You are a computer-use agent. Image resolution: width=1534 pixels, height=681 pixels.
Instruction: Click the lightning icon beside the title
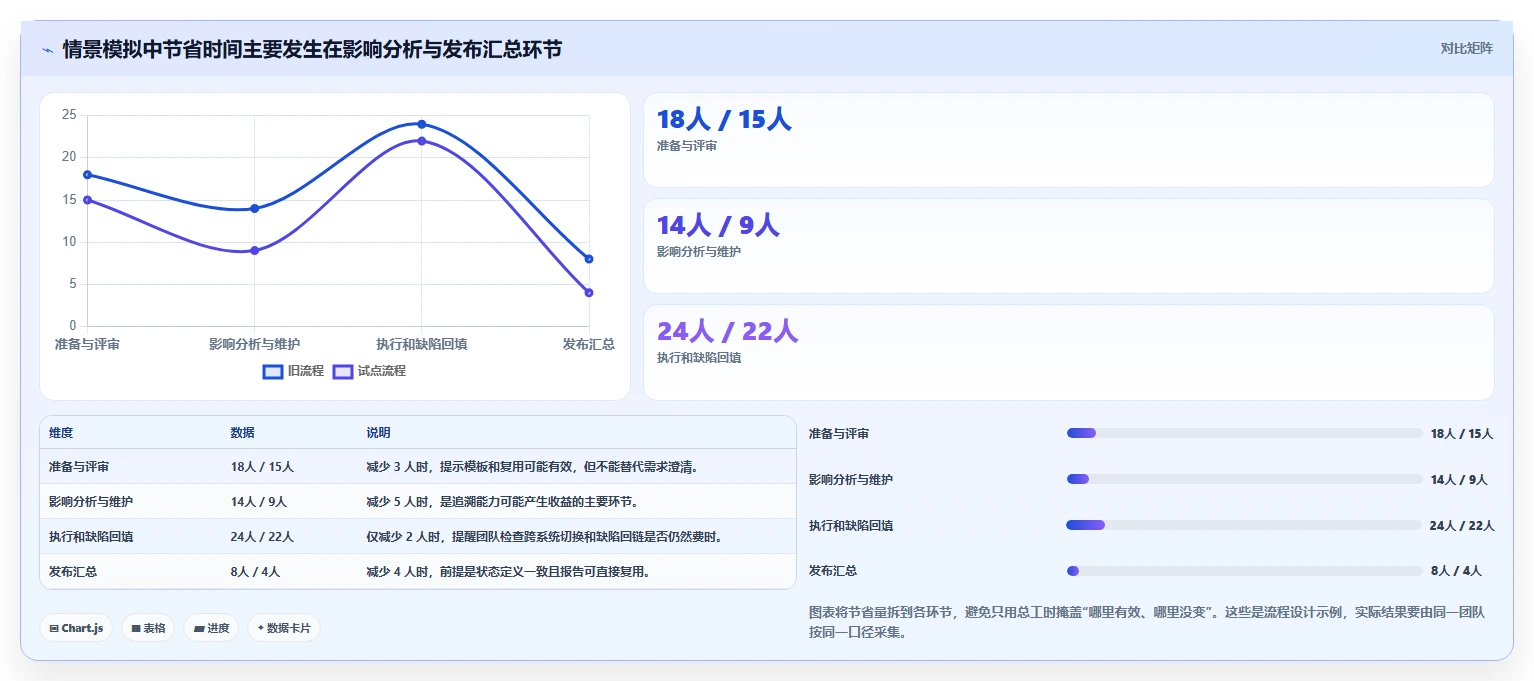(x=47, y=49)
